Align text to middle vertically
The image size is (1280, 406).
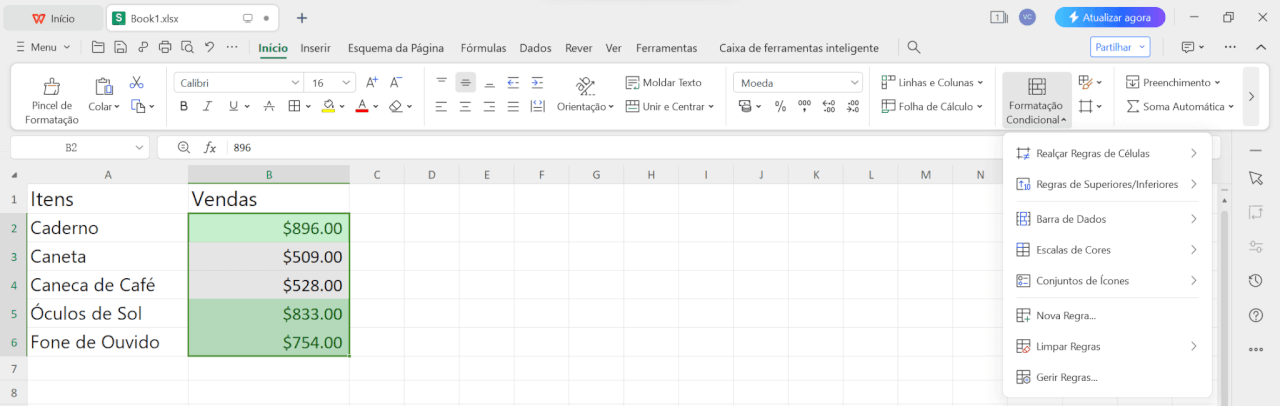[465, 82]
